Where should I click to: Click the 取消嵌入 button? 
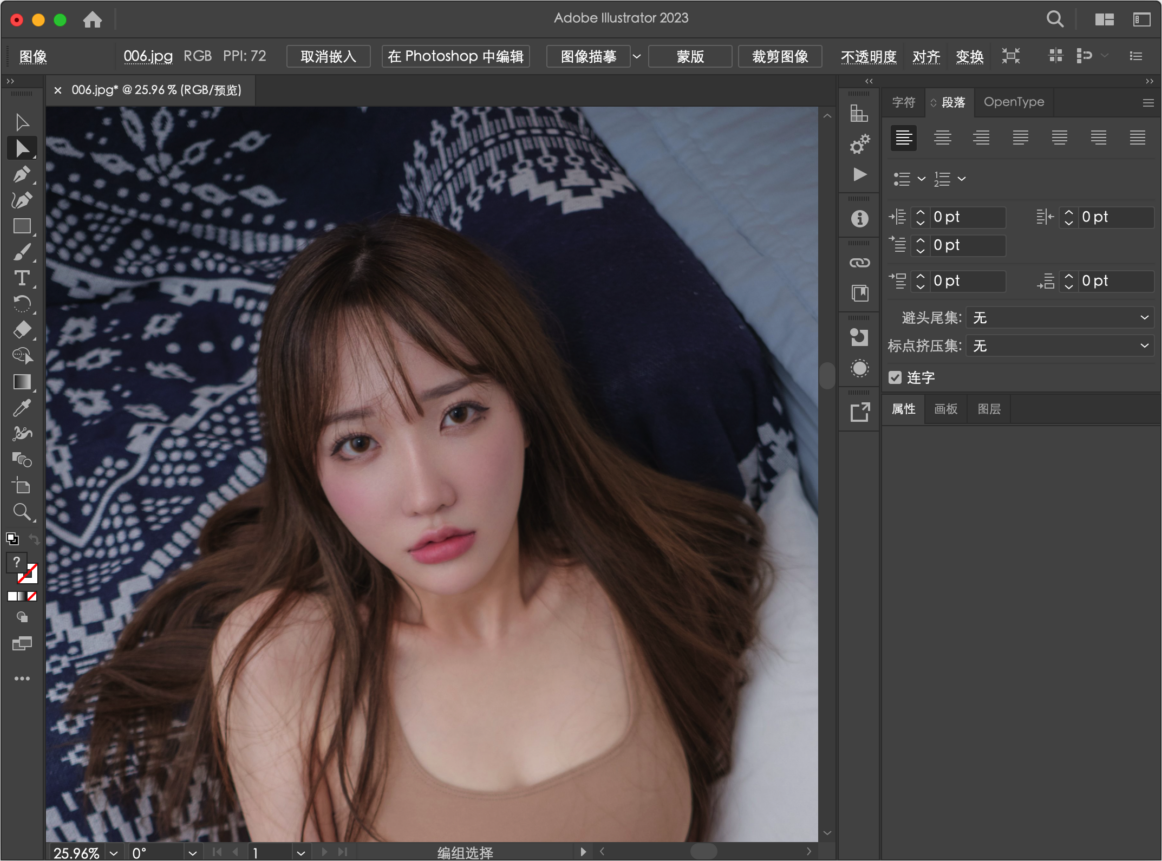click(328, 57)
